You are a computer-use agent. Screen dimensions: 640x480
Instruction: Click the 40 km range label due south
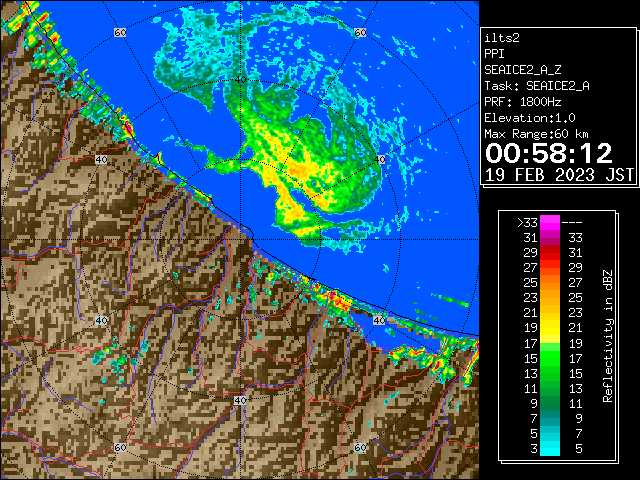point(240,400)
